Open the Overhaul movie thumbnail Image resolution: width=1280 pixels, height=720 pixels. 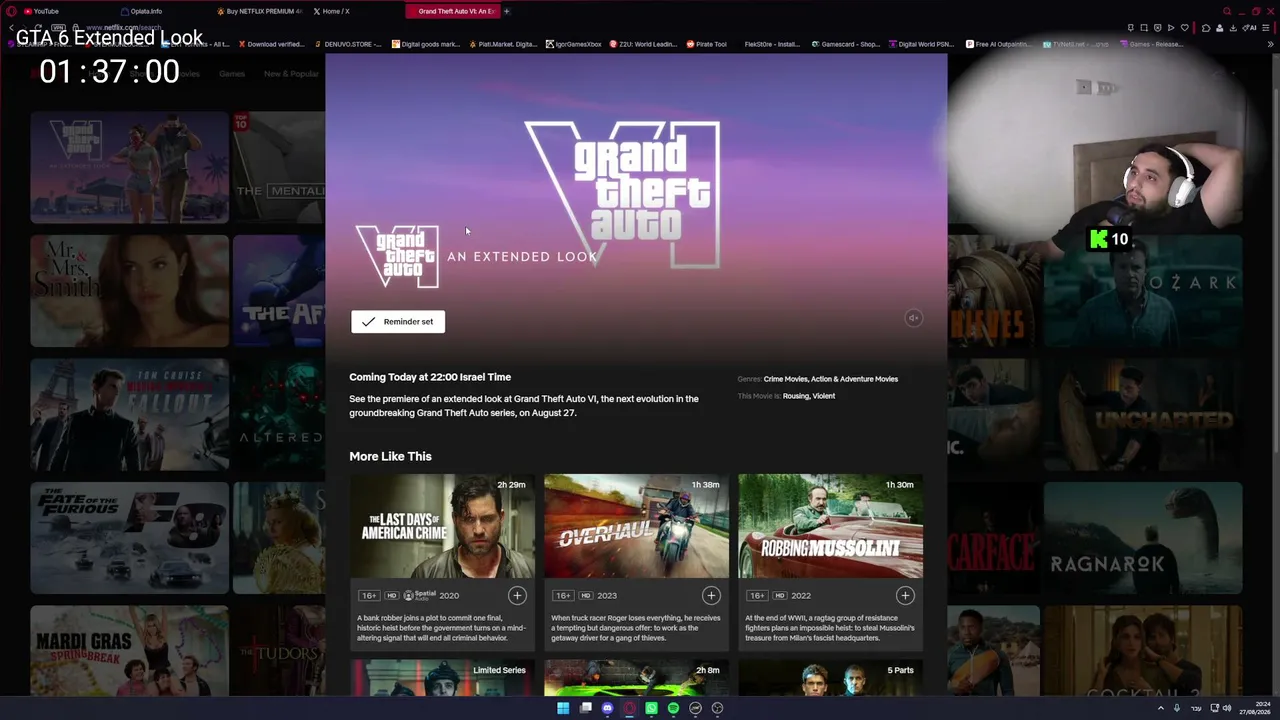pos(636,526)
